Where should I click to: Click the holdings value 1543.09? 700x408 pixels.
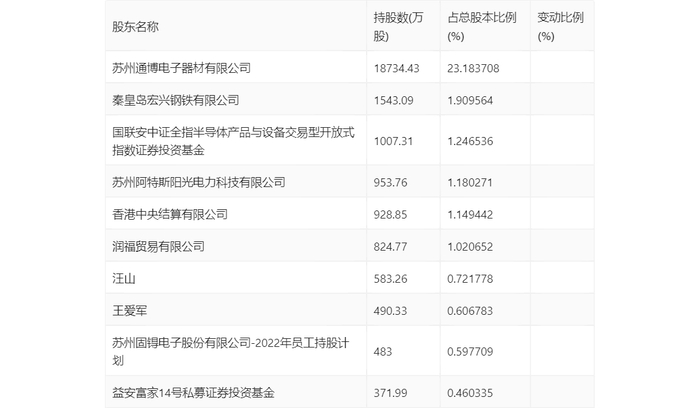click(393, 100)
